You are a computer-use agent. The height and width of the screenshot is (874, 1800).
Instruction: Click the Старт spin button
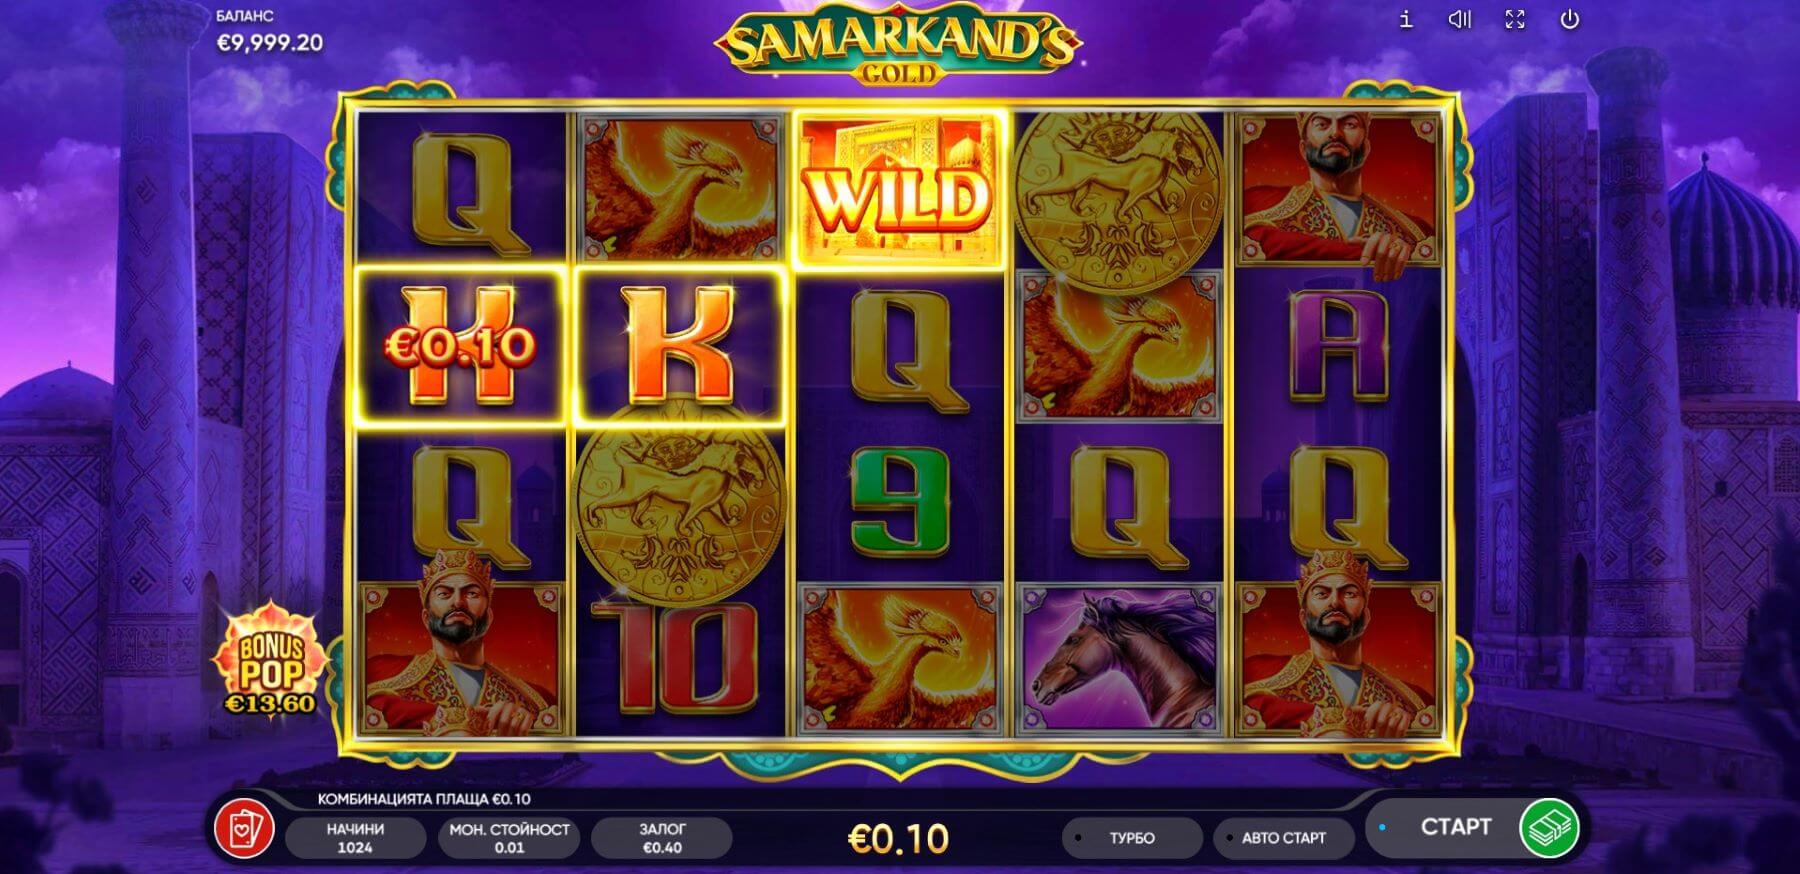click(x=1455, y=827)
